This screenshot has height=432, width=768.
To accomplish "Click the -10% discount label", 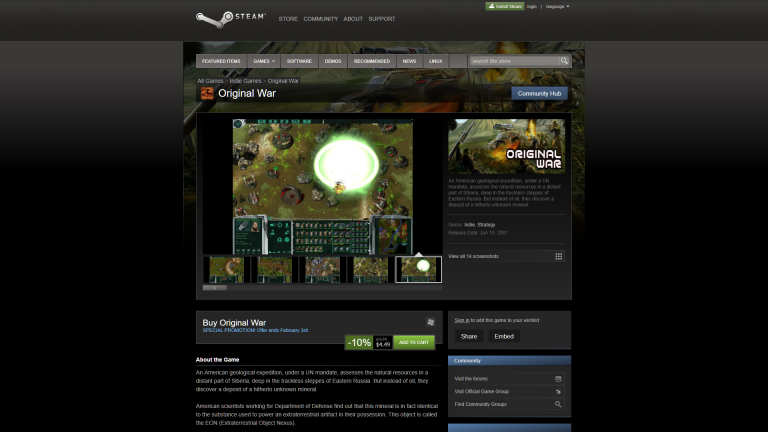I will pos(359,342).
